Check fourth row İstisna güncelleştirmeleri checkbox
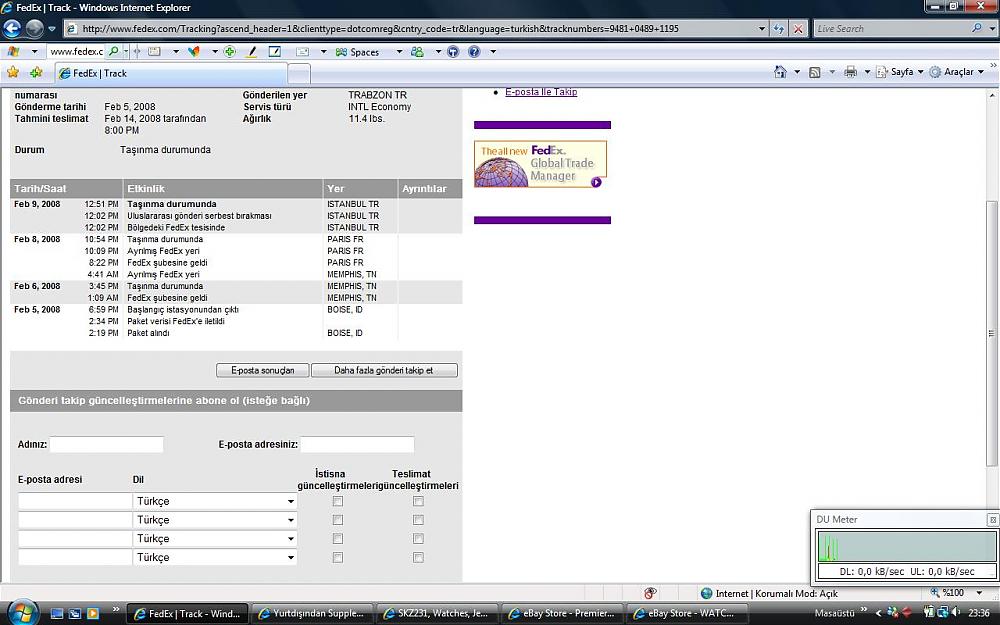This screenshot has width=1000, height=625. pyautogui.click(x=338, y=557)
